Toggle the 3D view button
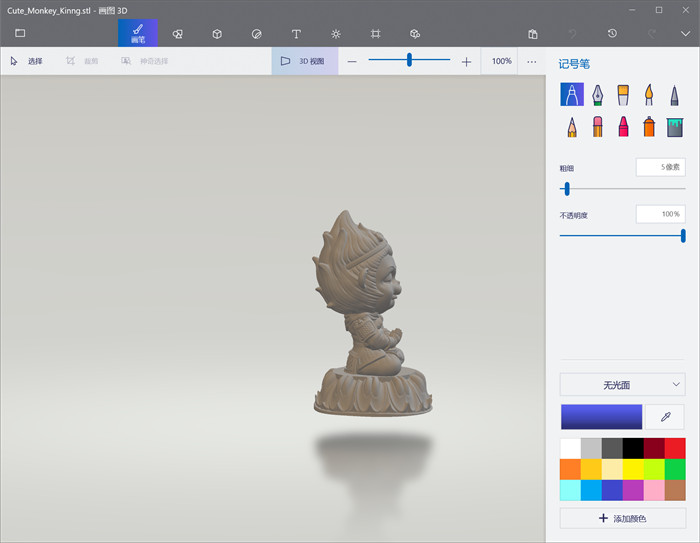This screenshot has width=700, height=543. point(305,61)
